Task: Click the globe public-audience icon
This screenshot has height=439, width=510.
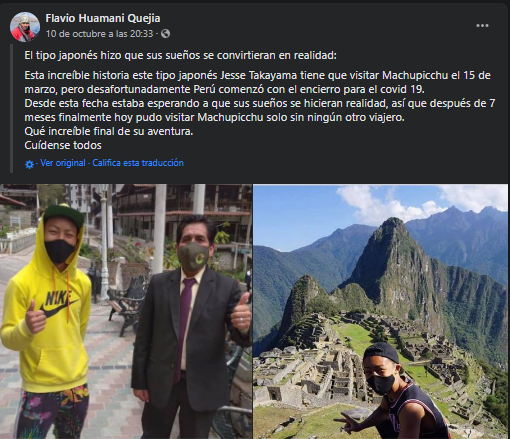Action: pos(165,34)
